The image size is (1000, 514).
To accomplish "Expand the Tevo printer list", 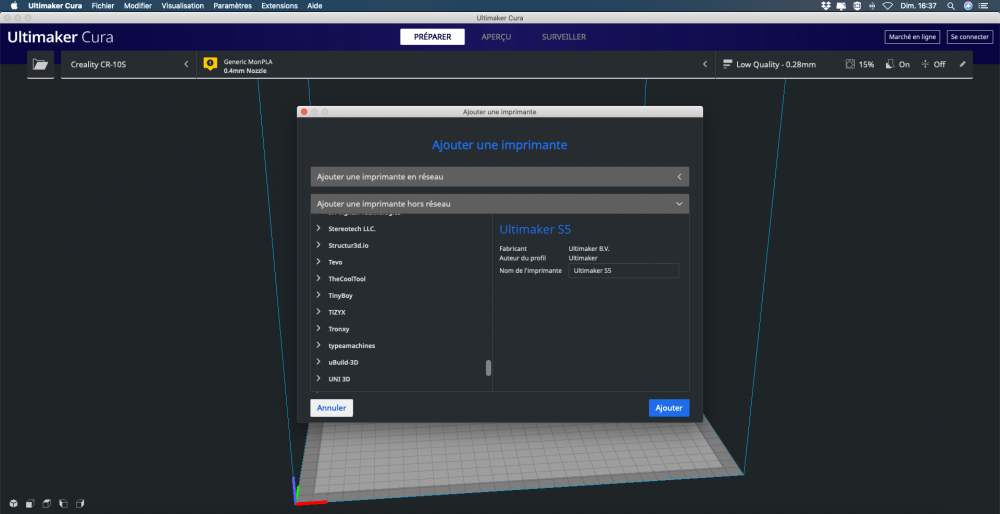I will [x=318, y=261].
